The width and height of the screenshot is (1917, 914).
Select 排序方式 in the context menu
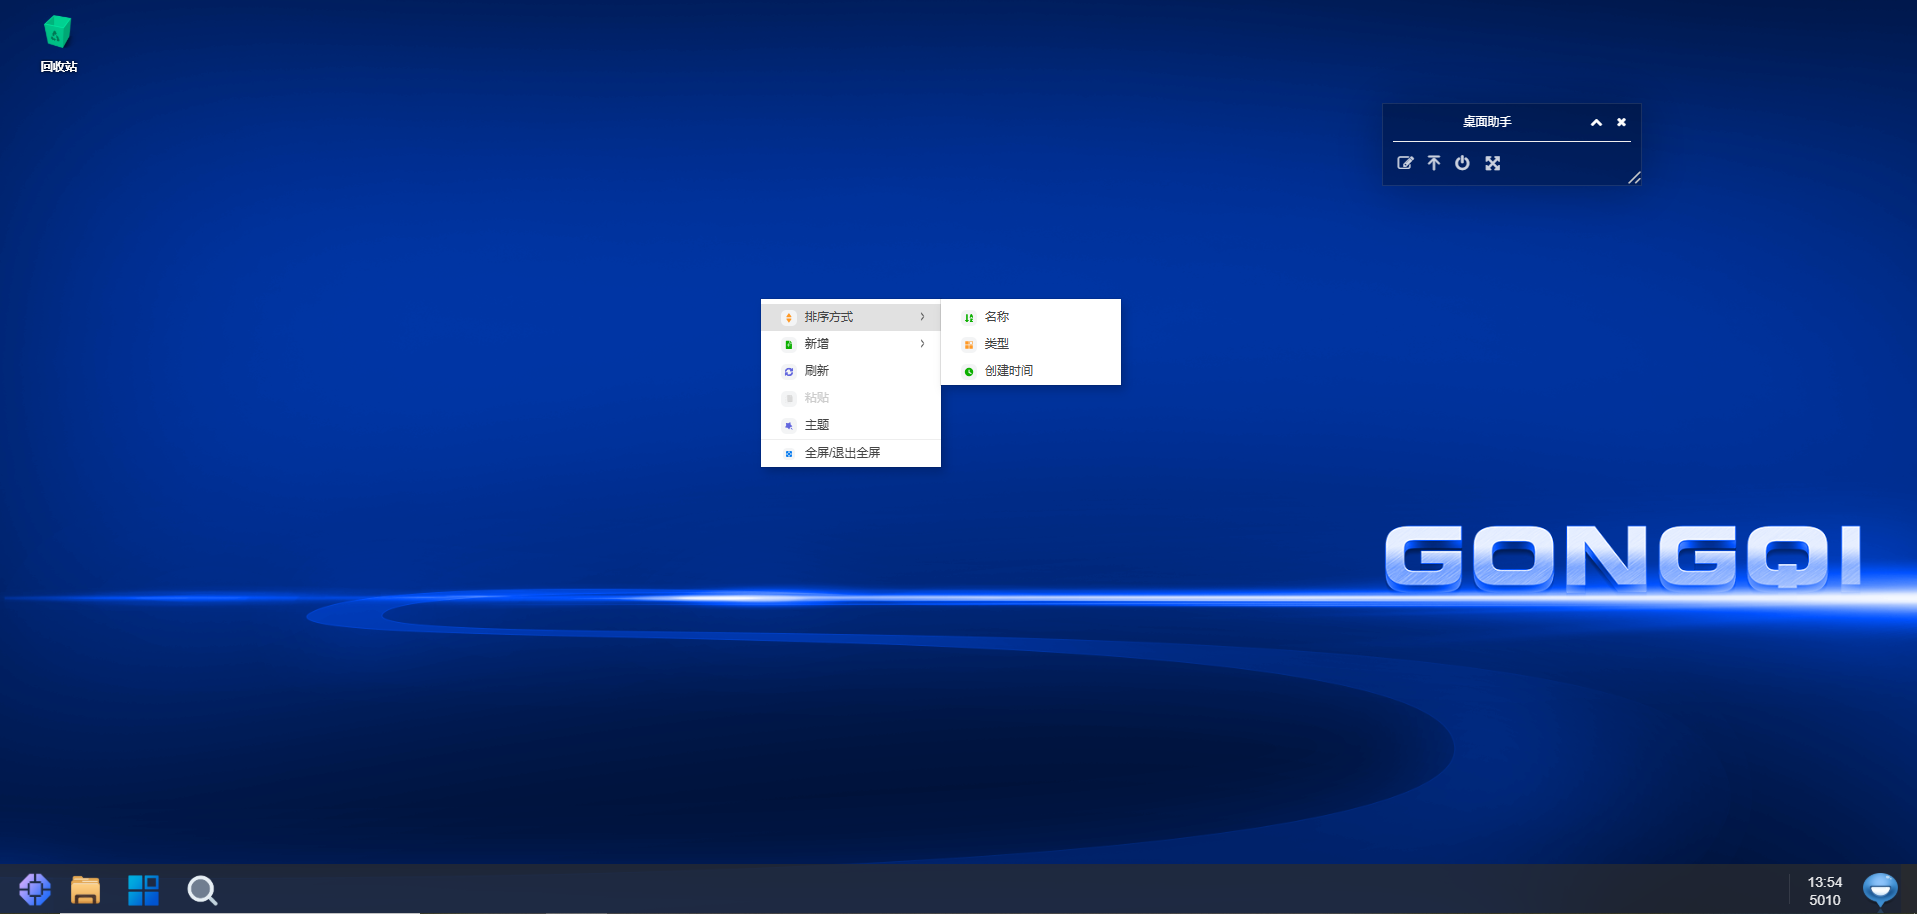click(x=851, y=317)
